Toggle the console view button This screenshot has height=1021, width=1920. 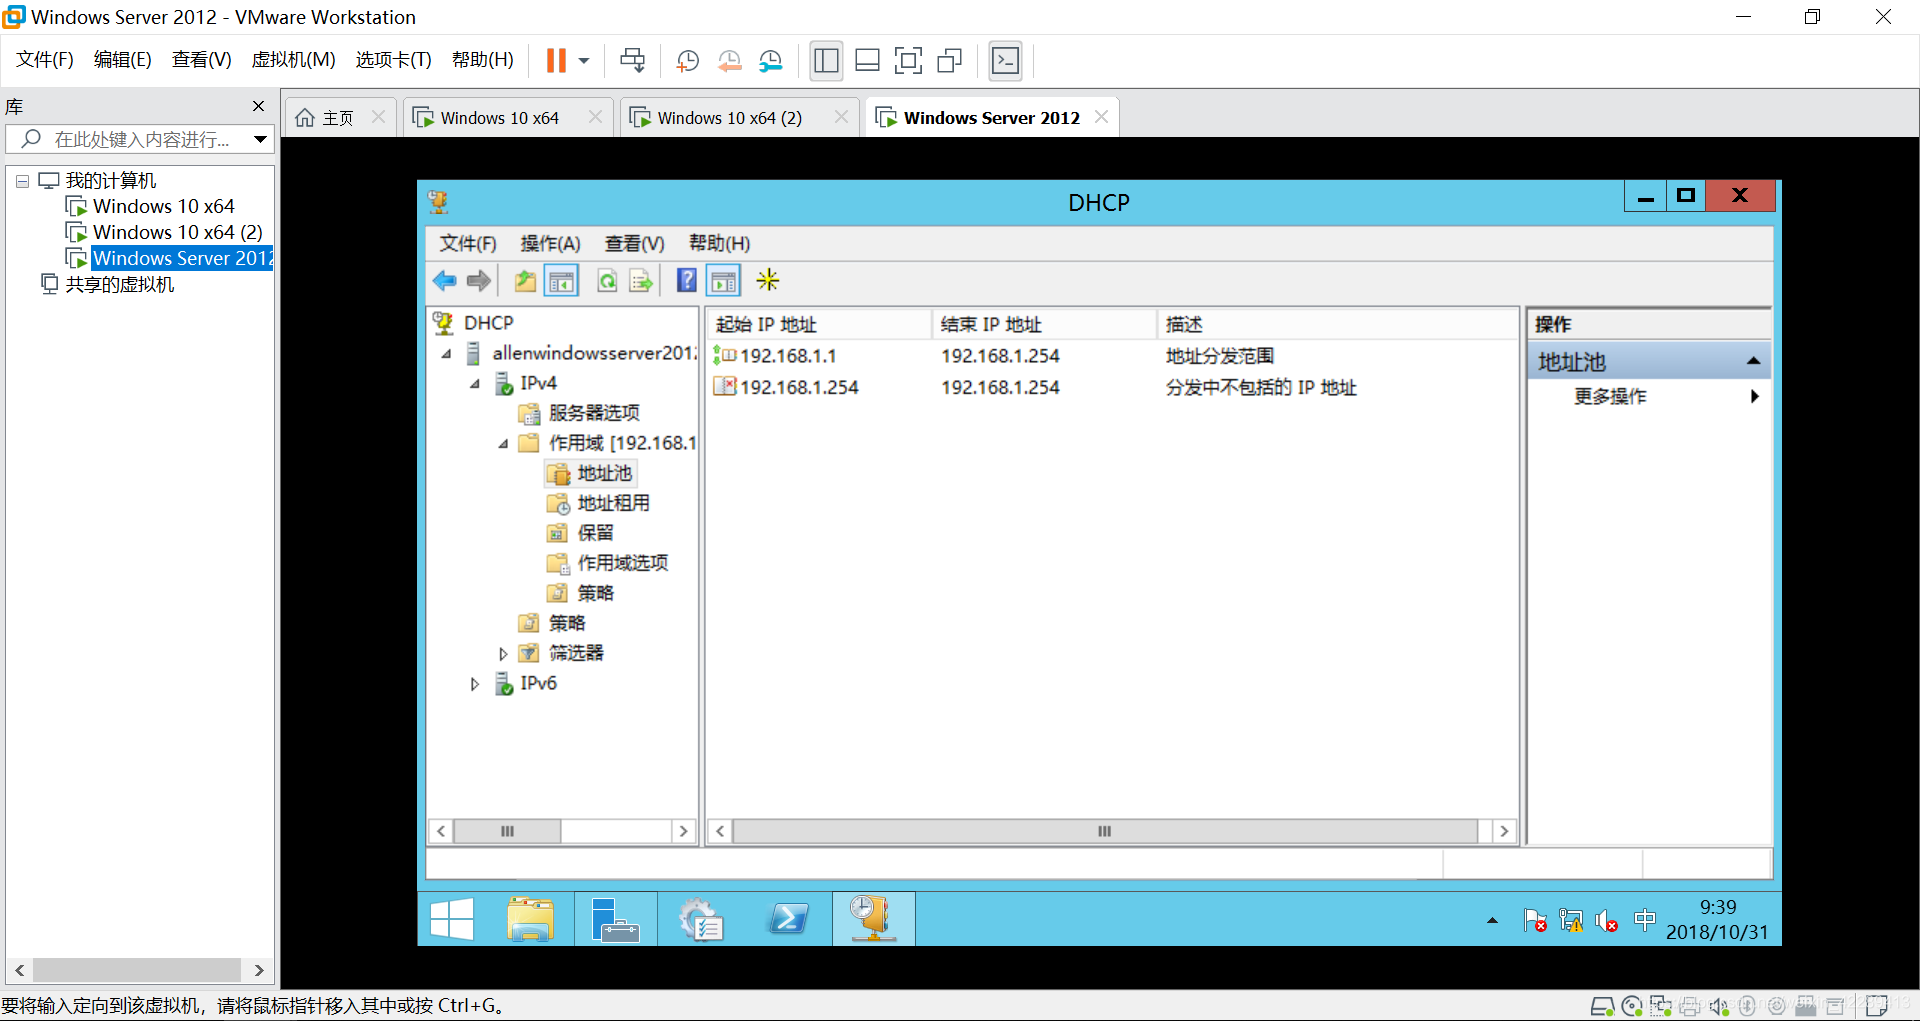(1005, 61)
